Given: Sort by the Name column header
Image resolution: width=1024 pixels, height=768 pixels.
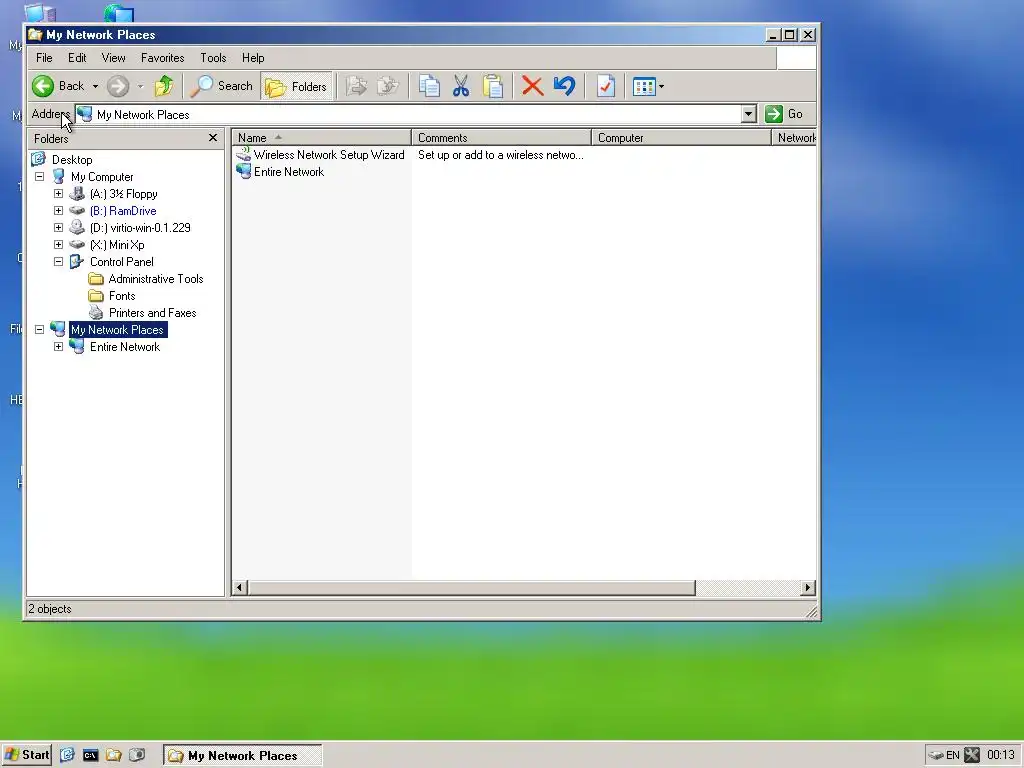Looking at the screenshot, I should [322, 138].
